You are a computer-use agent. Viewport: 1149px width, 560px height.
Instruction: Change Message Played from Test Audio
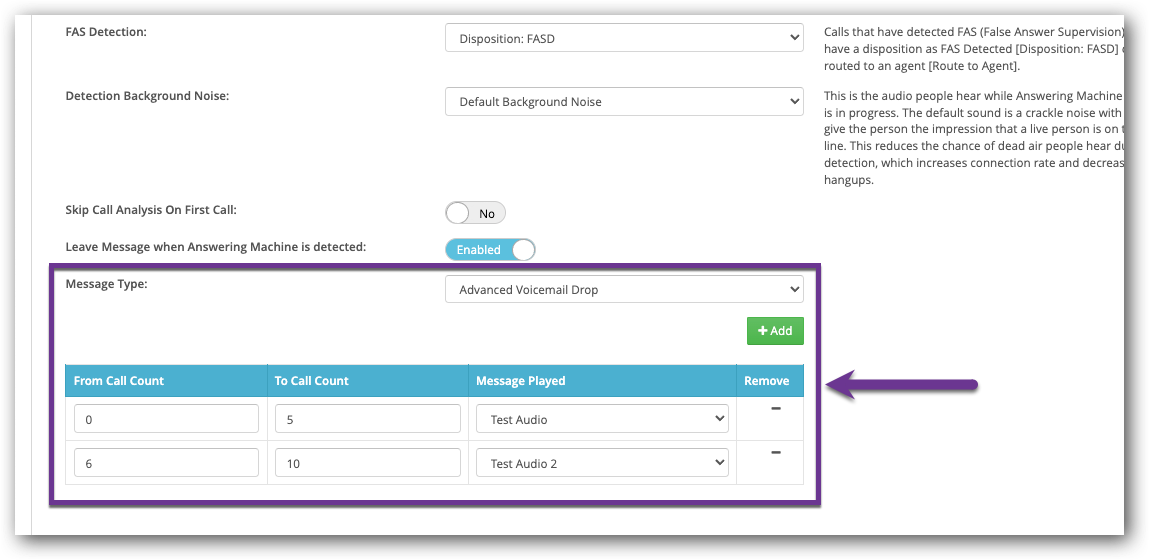pyautogui.click(x=602, y=419)
